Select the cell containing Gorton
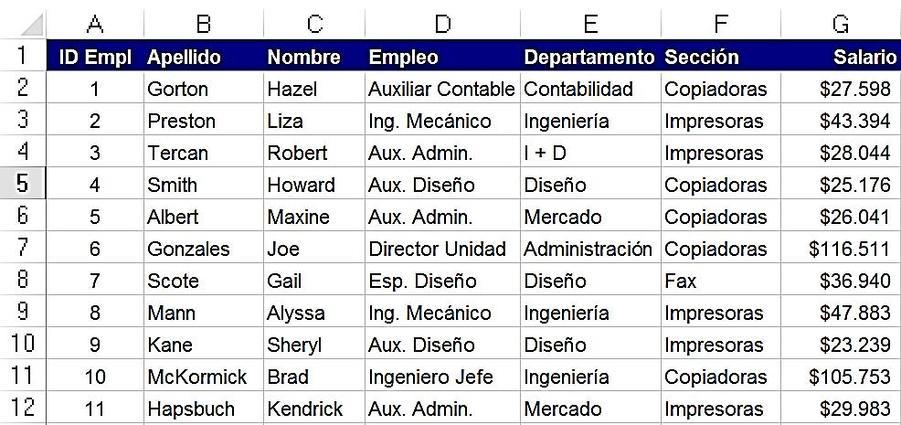The height and width of the screenshot is (425, 901). [x=203, y=88]
